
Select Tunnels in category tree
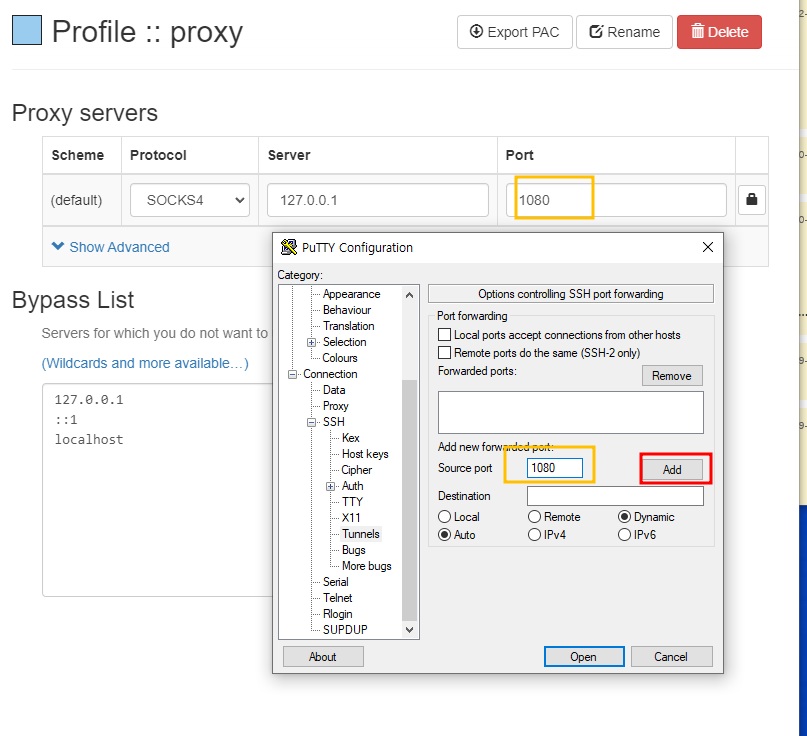tap(361, 534)
